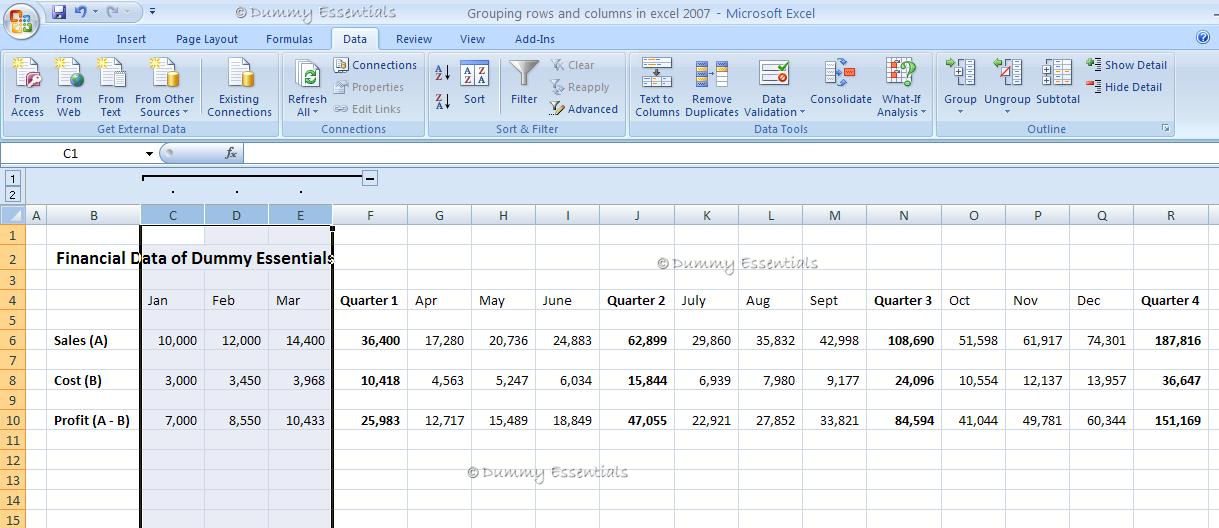
Task: Select column N header
Action: tap(904, 215)
